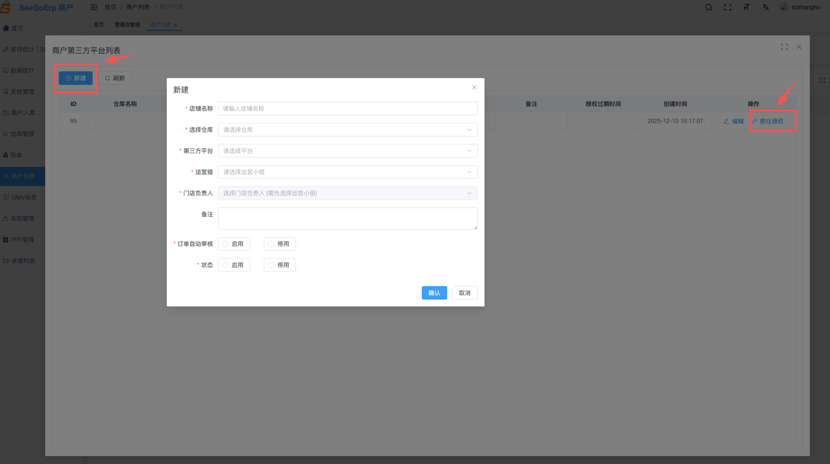This screenshot has height=464, width=830.
Task: Select 启用 for 订单自动审核
Action: pyautogui.click(x=234, y=244)
